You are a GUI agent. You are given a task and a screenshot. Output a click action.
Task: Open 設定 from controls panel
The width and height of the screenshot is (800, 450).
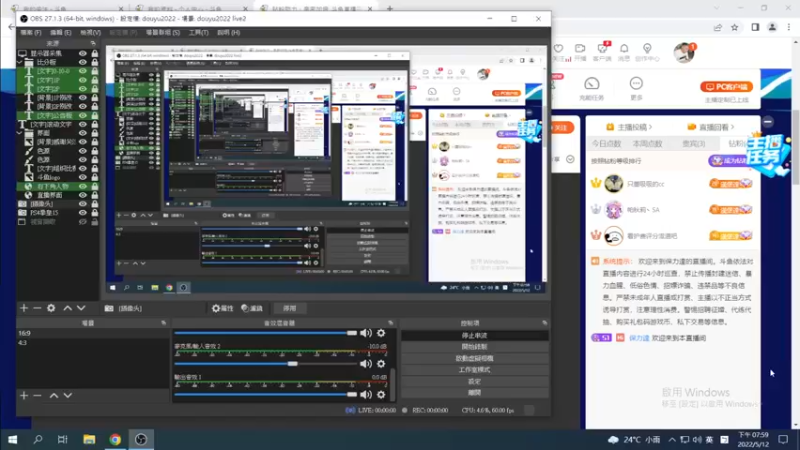[x=474, y=381]
